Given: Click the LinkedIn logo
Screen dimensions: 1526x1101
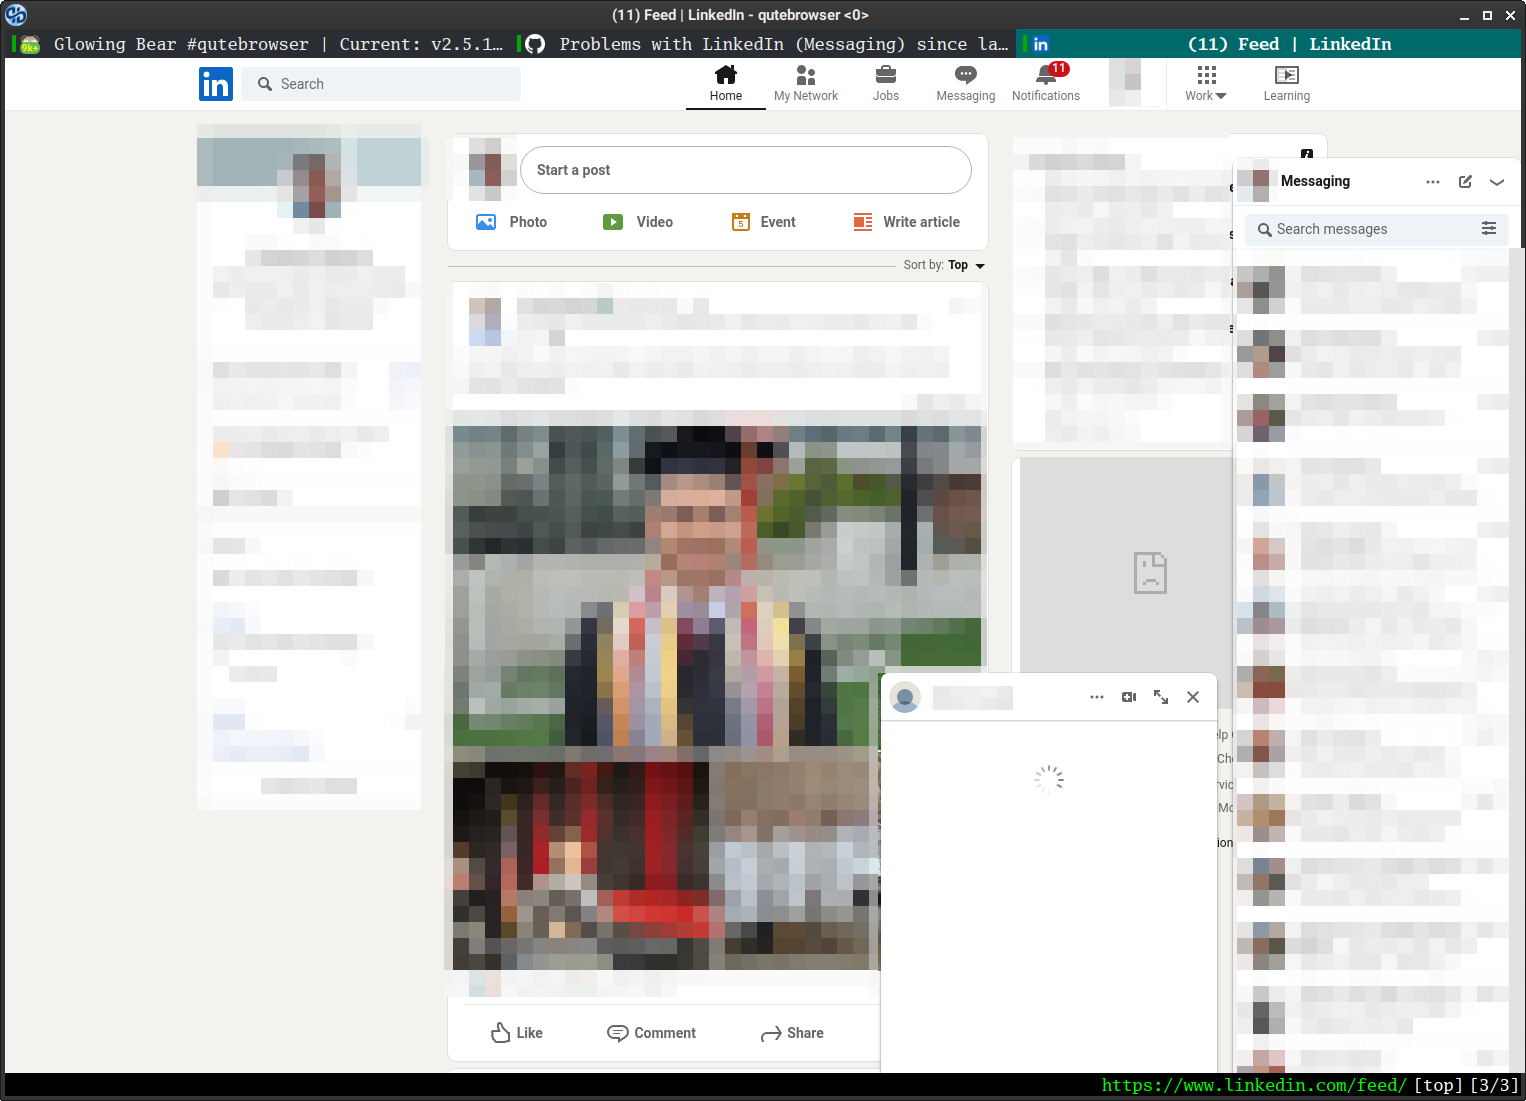Looking at the screenshot, I should coord(216,84).
